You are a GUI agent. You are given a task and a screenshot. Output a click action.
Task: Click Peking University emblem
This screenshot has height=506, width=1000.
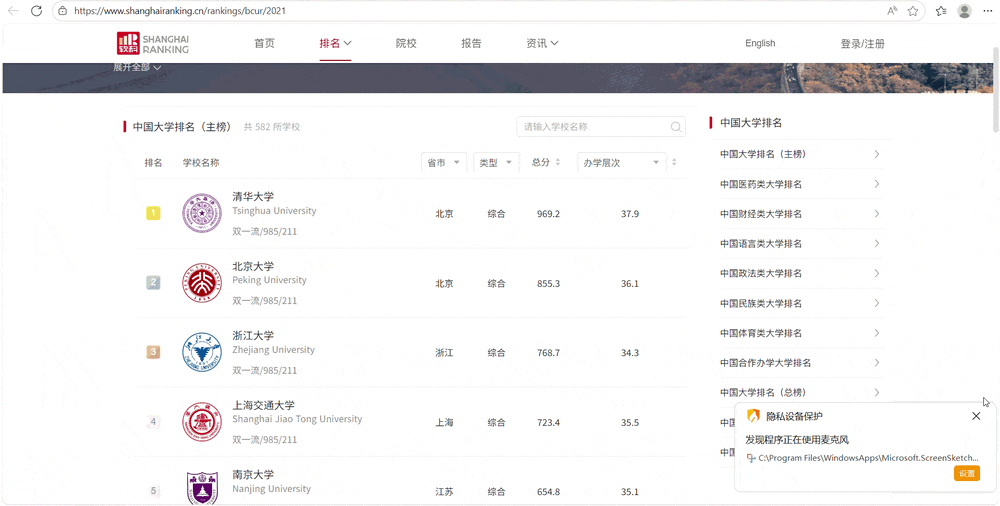[202, 283]
